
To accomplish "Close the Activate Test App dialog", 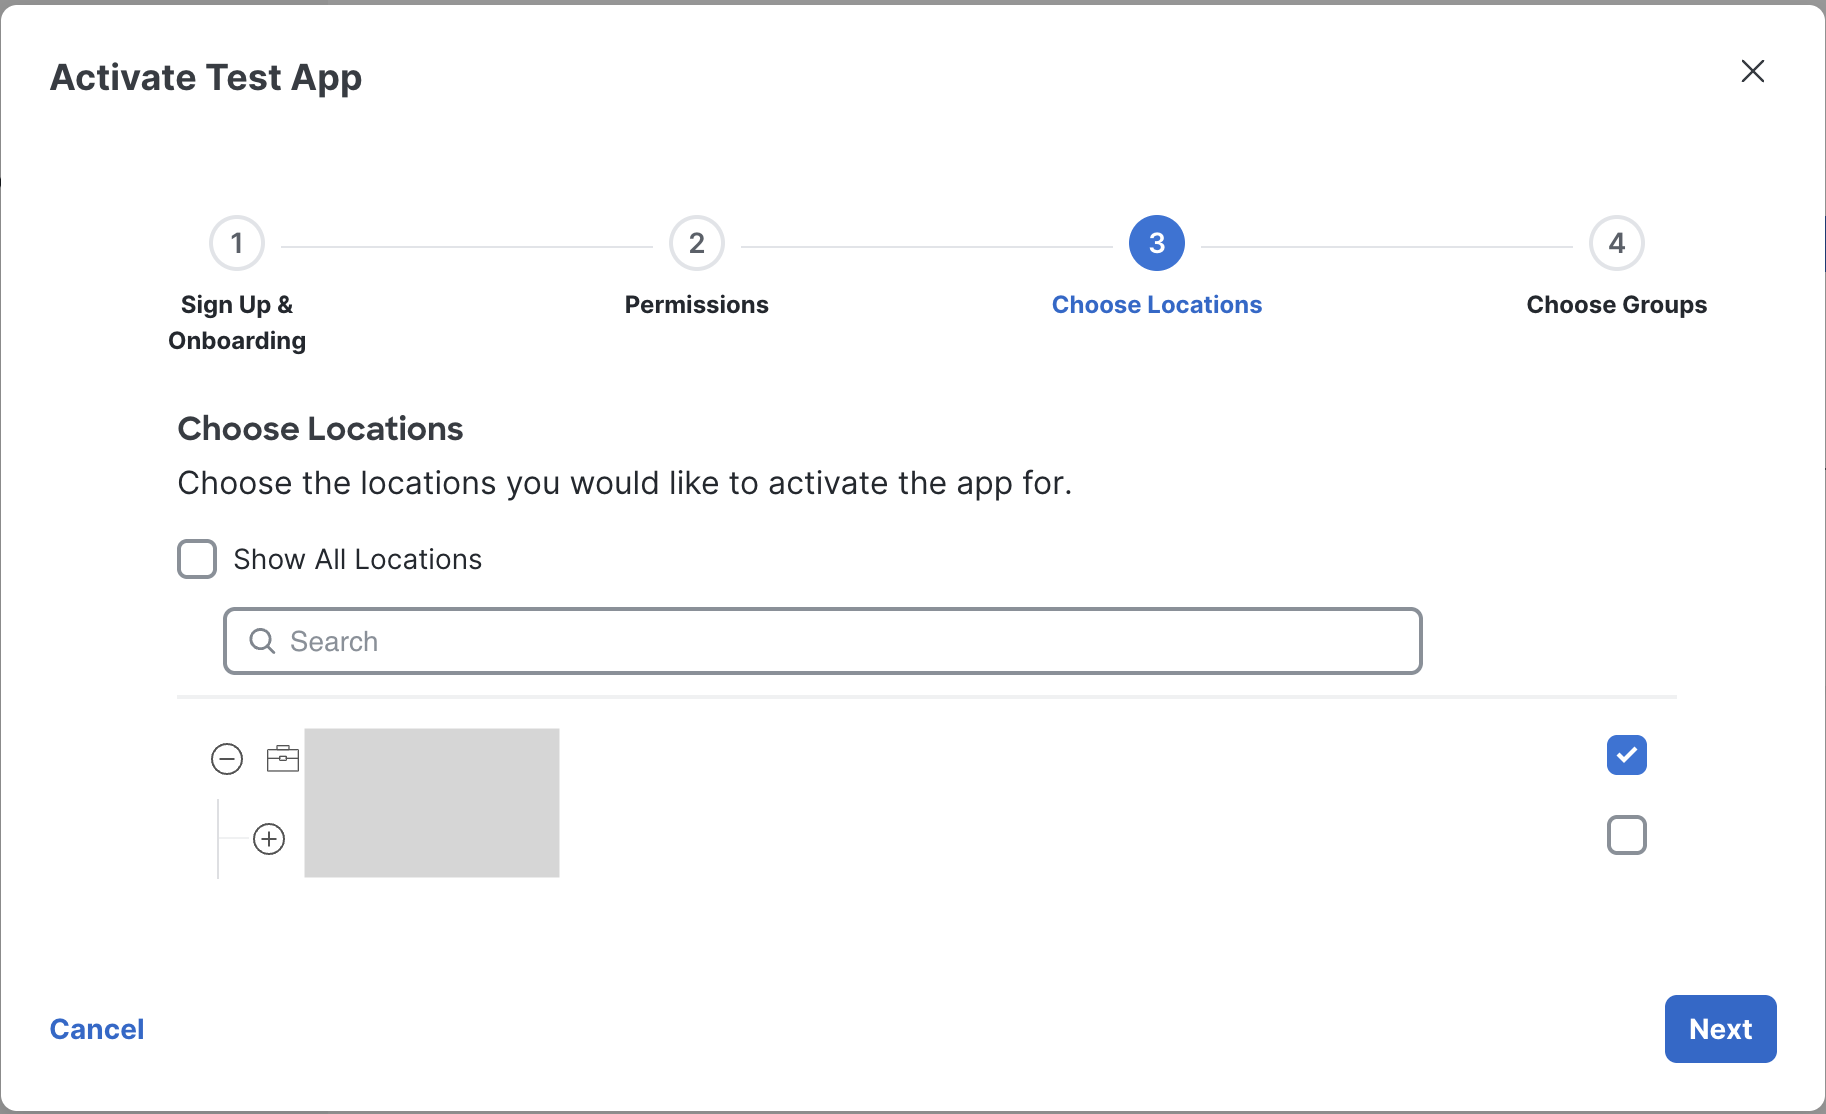I will pos(1752,71).
